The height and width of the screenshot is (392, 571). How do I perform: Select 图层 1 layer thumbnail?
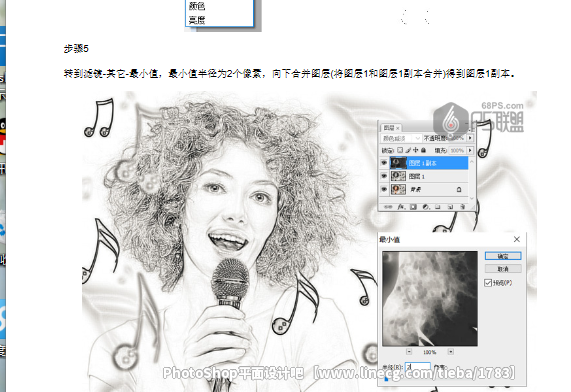coord(398,176)
